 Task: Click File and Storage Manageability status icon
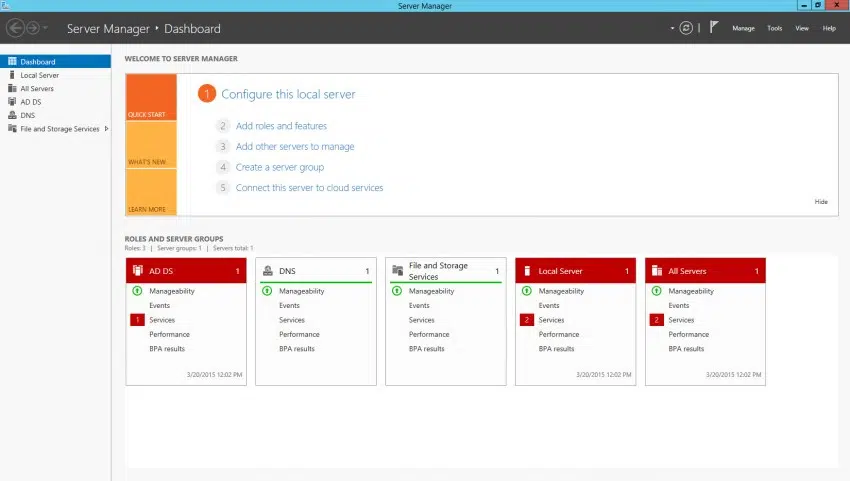pos(397,291)
